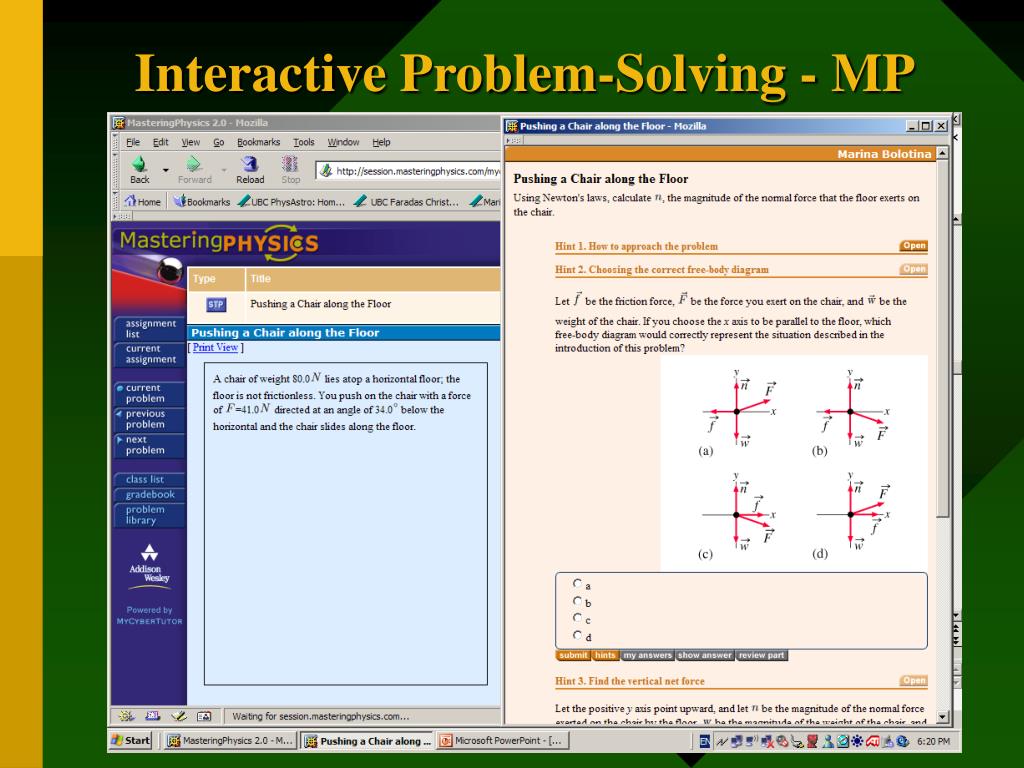Click the Forward arrow icon

coord(193,164)
